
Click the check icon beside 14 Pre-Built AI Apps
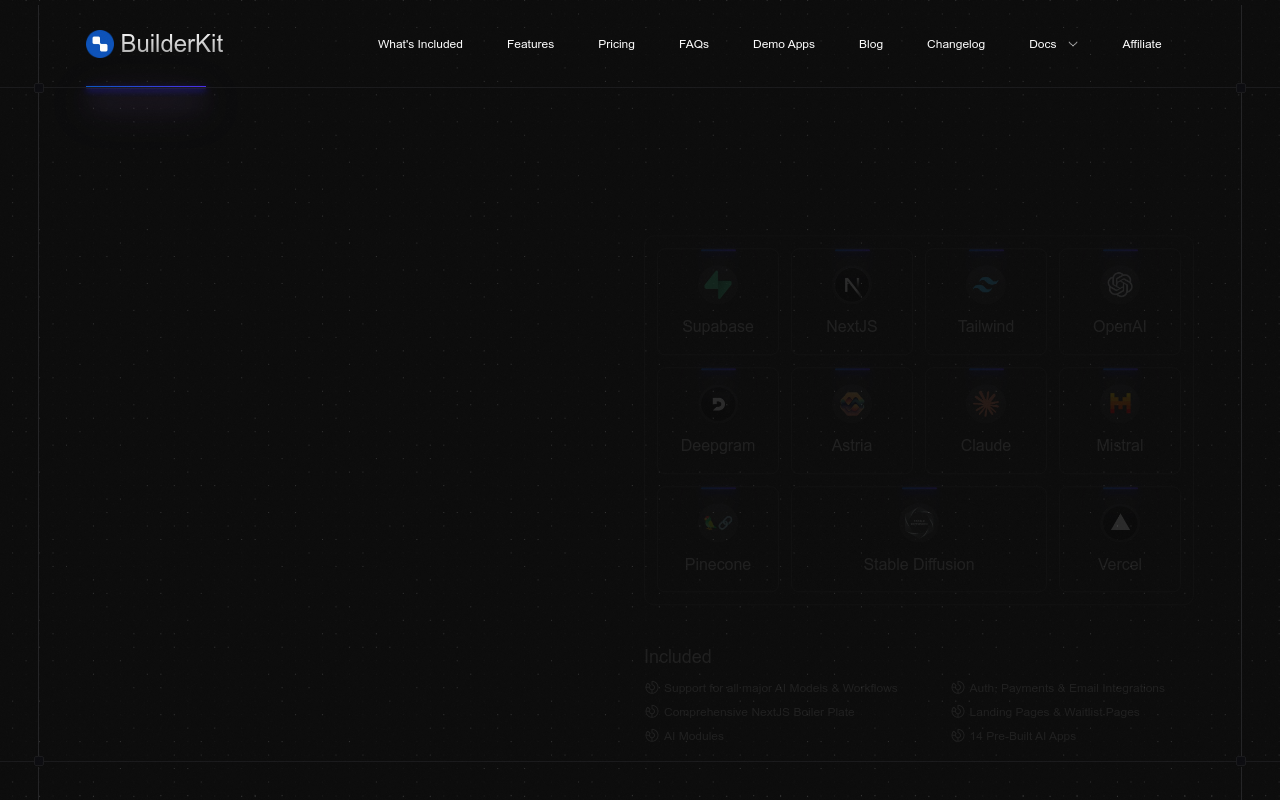pyautogui.click(x=958, y=736)
